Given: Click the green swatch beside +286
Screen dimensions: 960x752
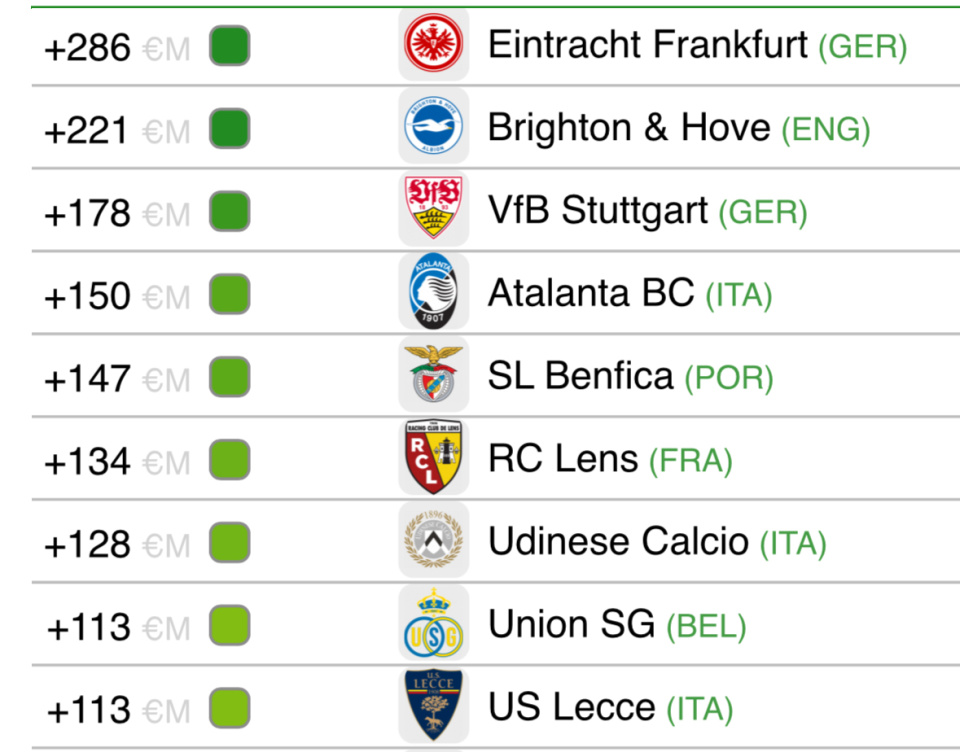Looking at the screenshot, I should [x=229, y=47].
